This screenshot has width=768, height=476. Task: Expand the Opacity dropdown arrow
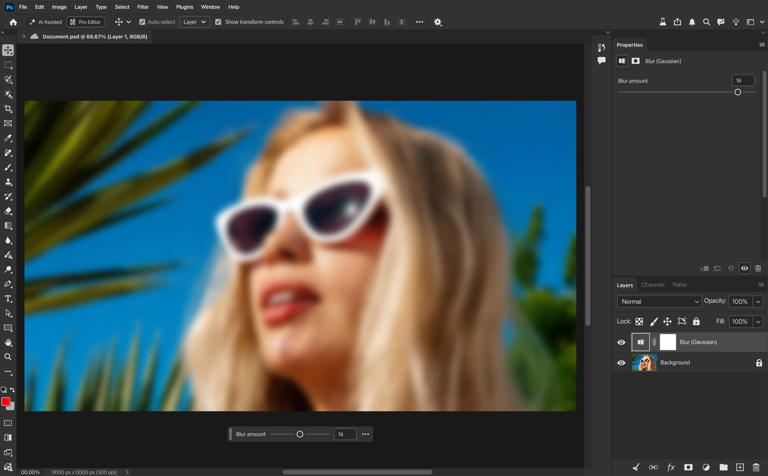758,302
